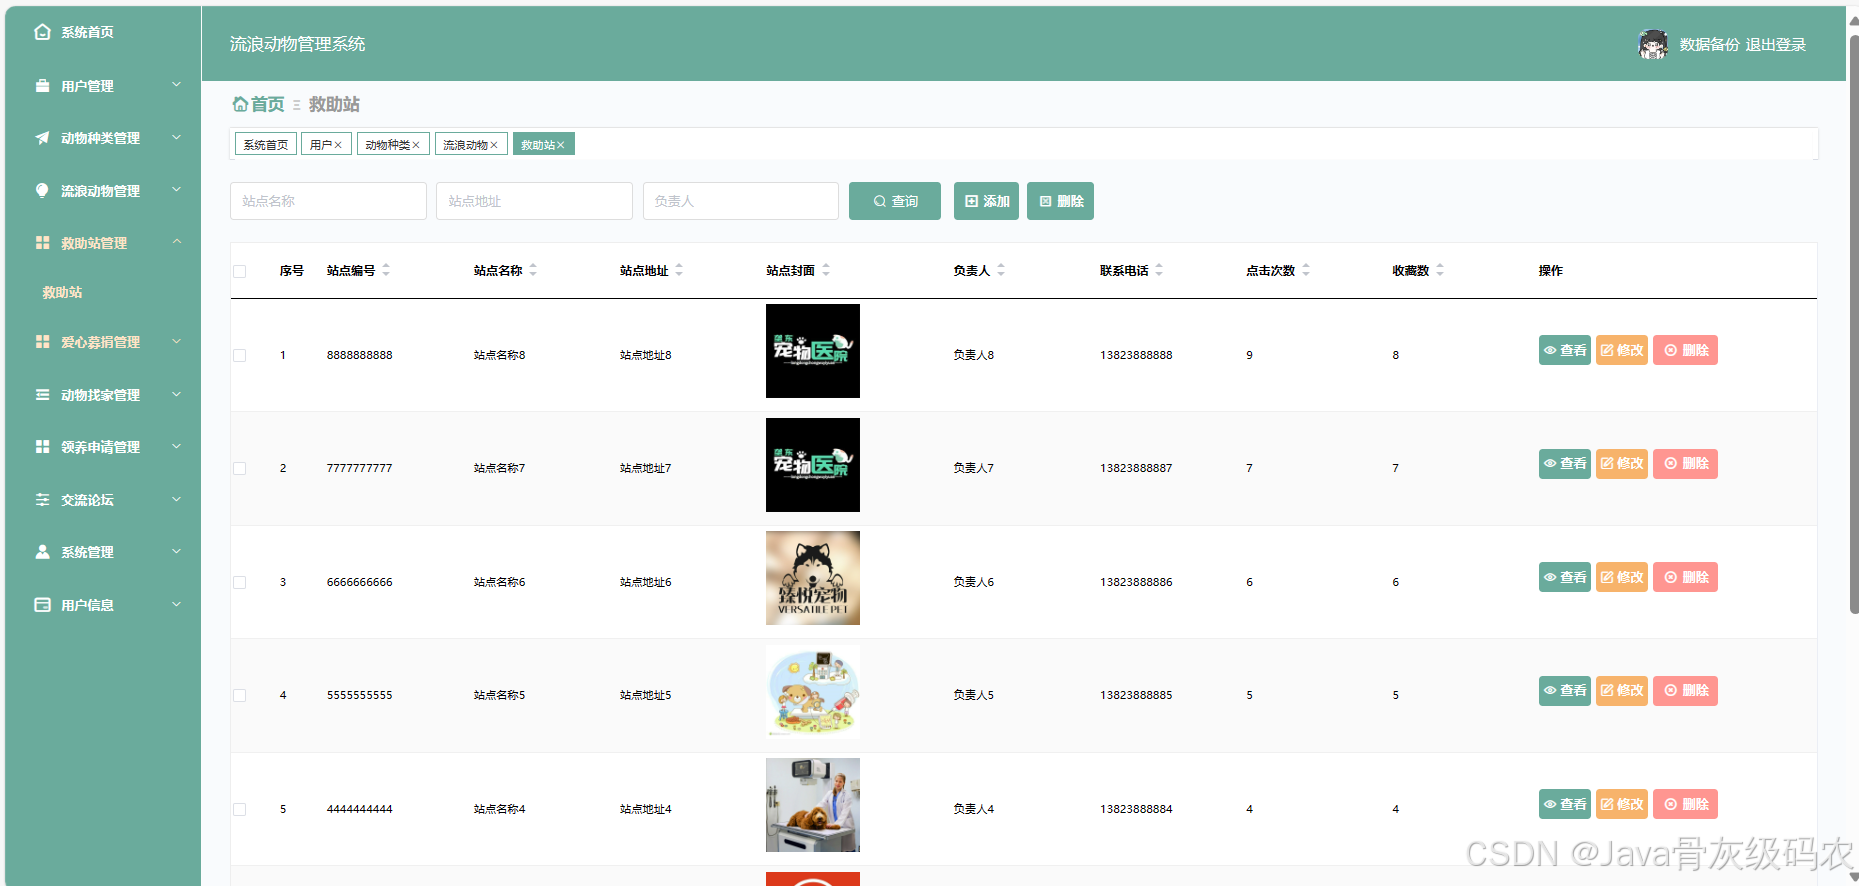Check the row for 站点名称8
Image resolution: width=1859 pixels, height=886 pixels.
point(240,355)
